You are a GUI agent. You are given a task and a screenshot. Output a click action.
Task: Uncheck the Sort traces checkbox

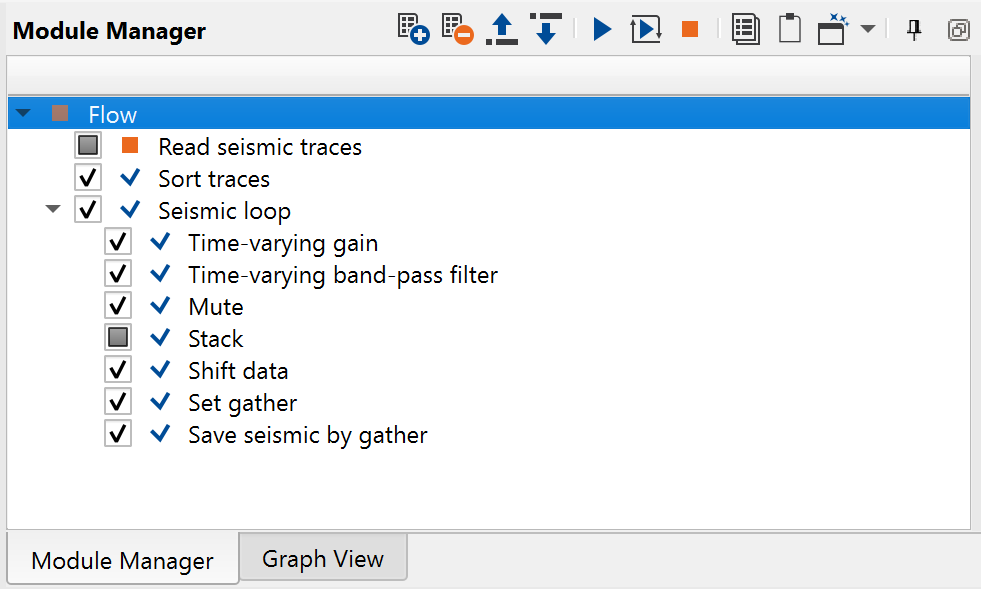[x=88, y=179]
